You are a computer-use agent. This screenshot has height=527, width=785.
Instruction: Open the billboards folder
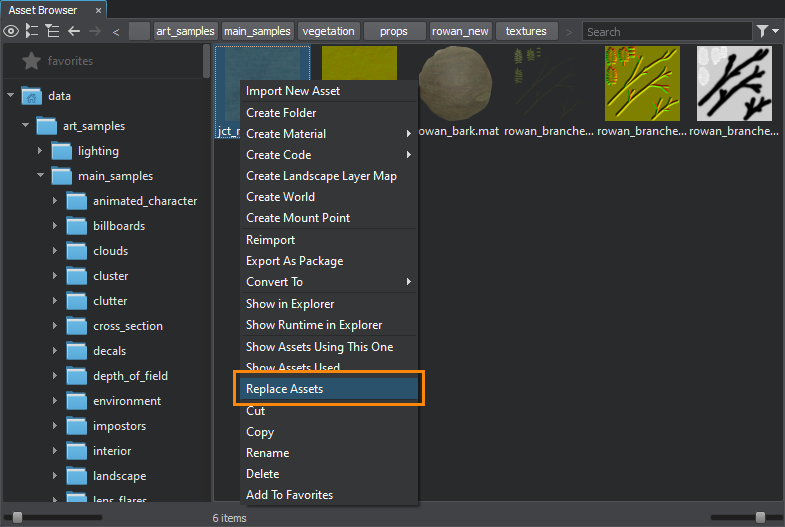[x=118, y=226]
